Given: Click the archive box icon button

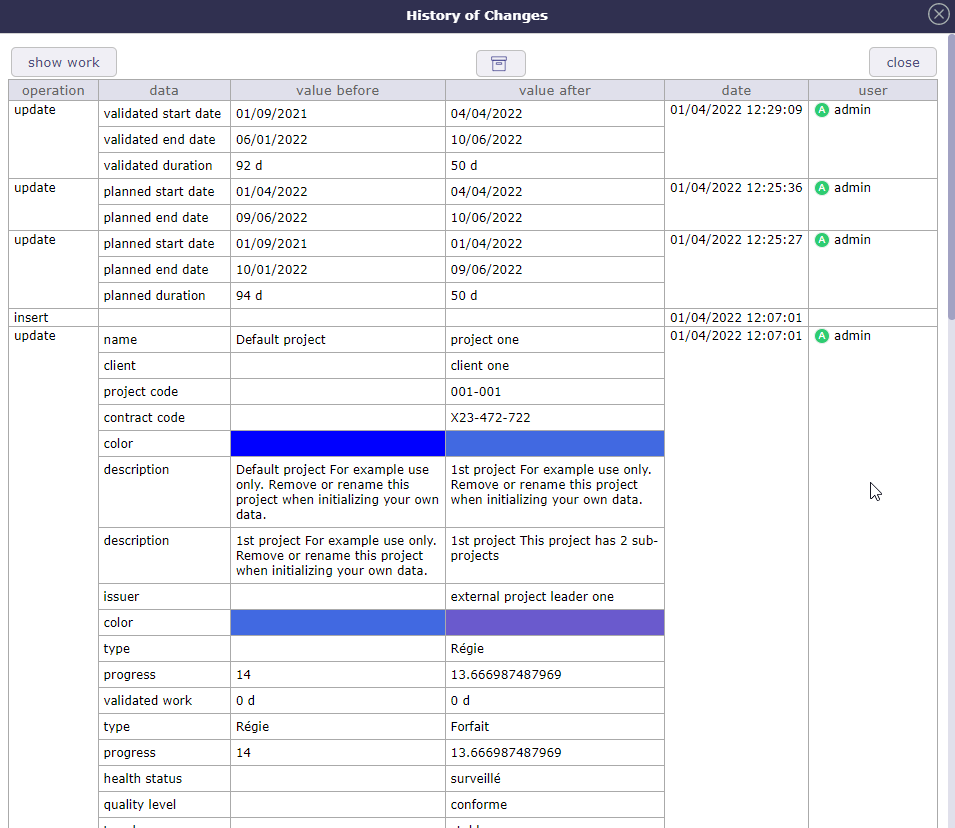Looking at the screenshot, I should [500, 63].
